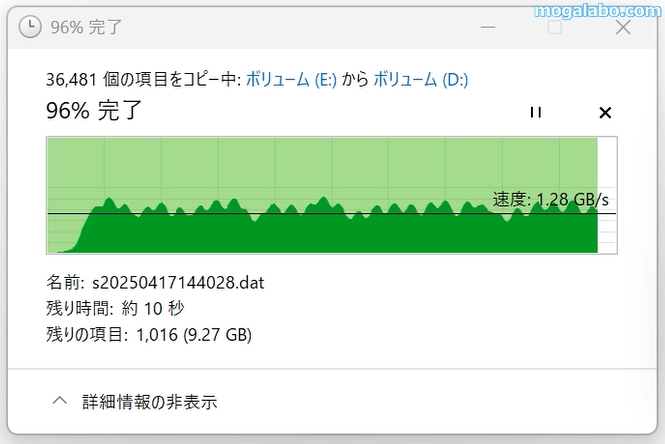Viewport: 665px width, 444px height.
Task: Close the copy dialog window
Action: 623,28
